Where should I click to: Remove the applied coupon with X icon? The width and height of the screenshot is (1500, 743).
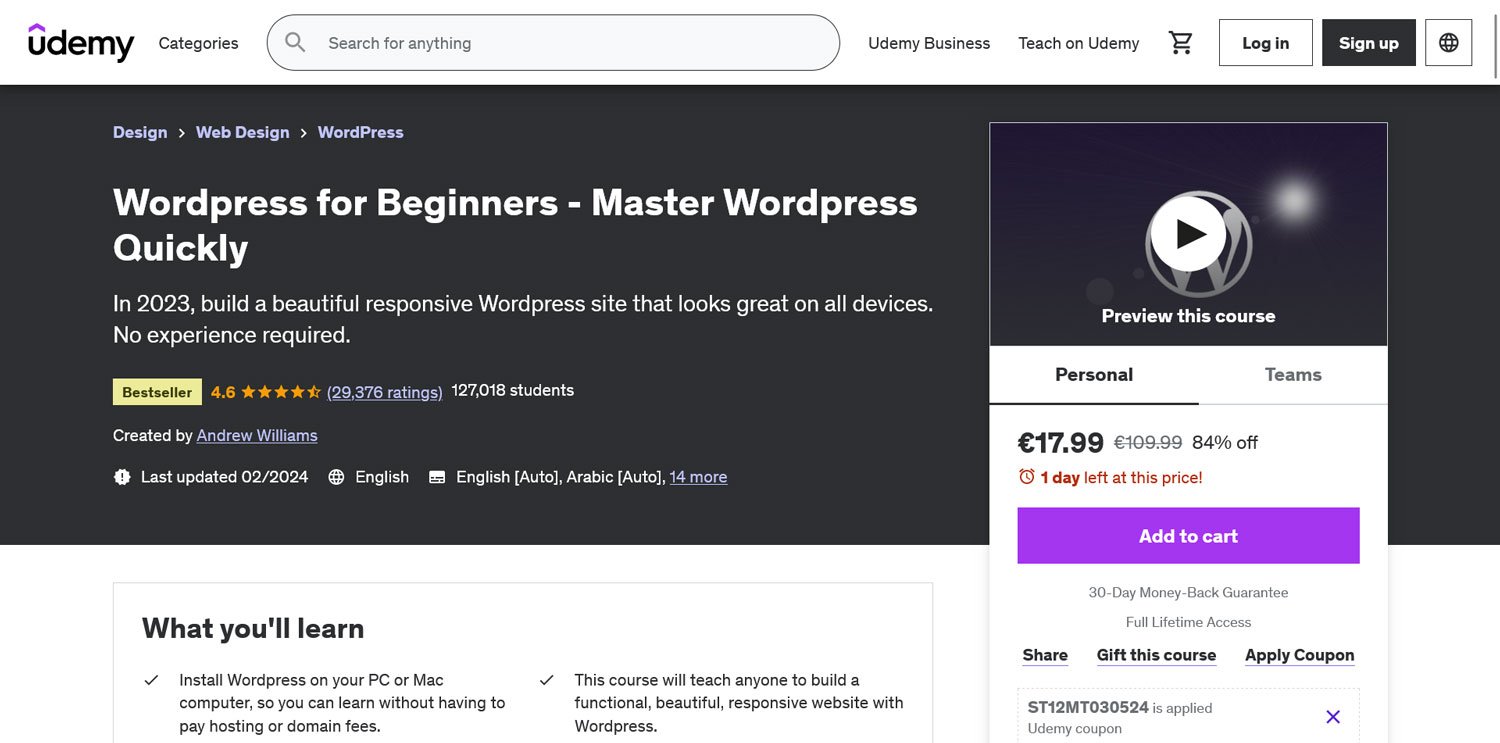1332,716
